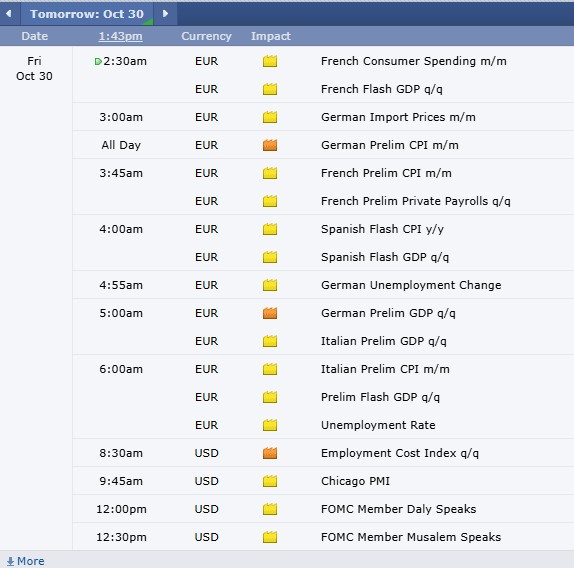This screenshot has width=574, height=568.
Task: Click impact icon for French Consumer Spending
Action: 270,61
